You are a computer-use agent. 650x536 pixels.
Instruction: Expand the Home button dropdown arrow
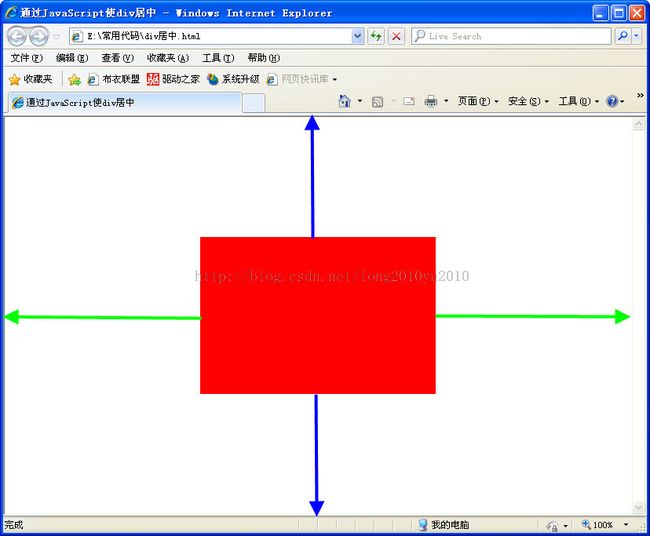point(360,101)
